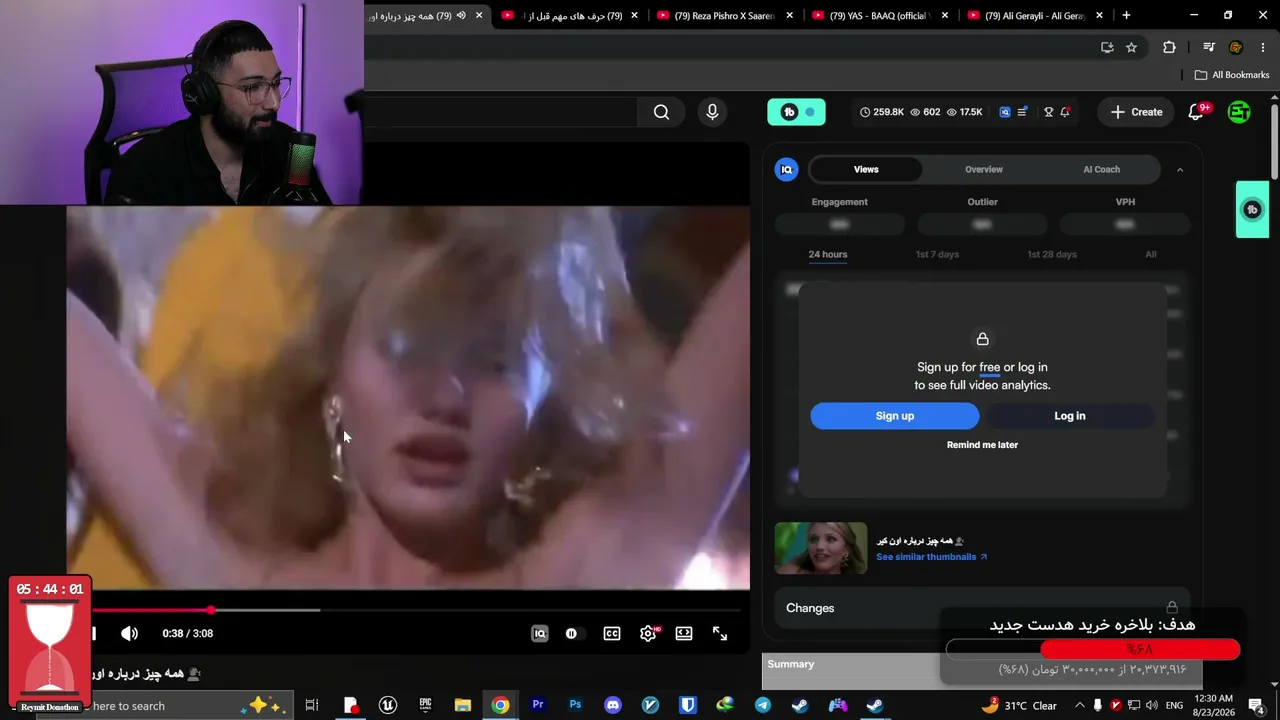The width and height of the screenshot is (1280, 720).
Task: Click the blue Sign up button
Action: pos(895,416)
